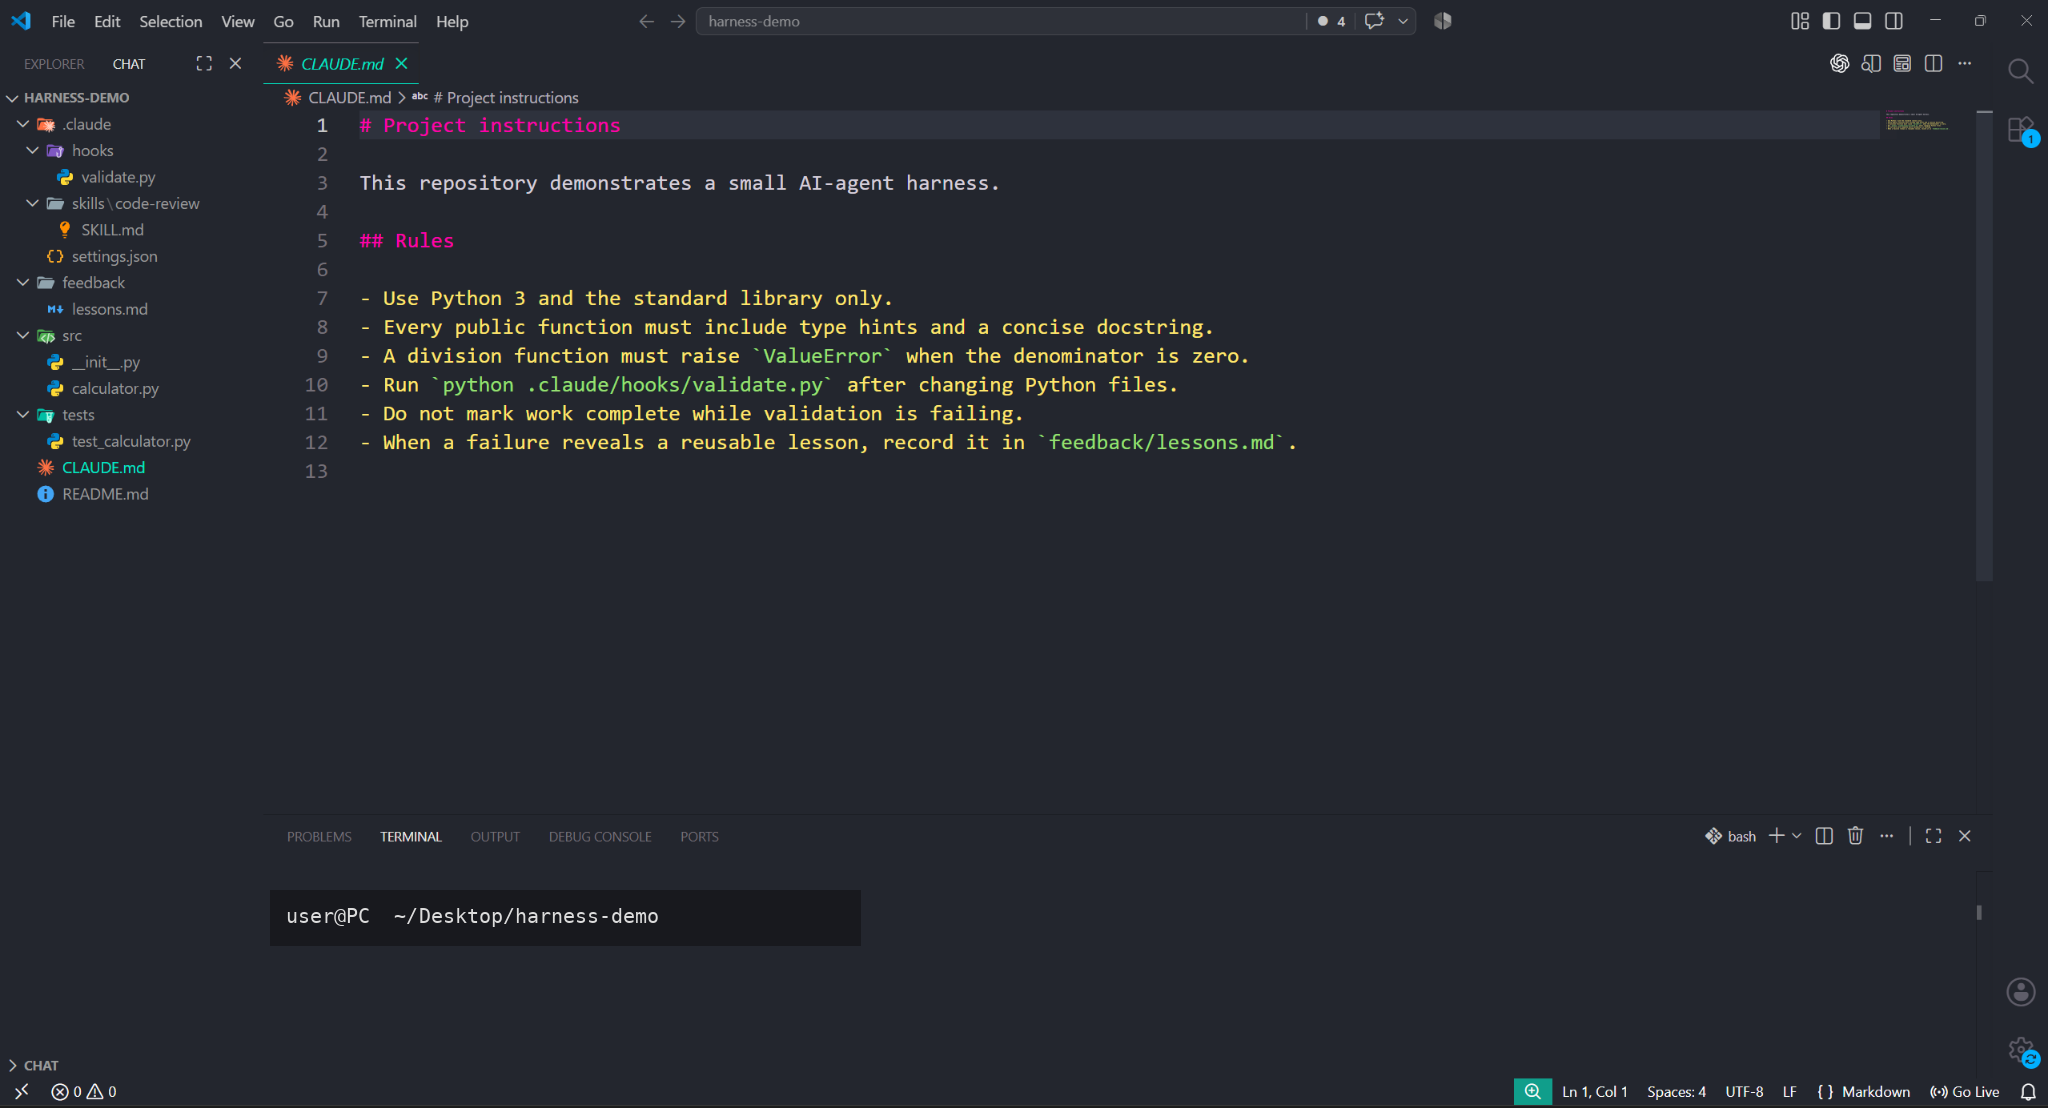Open SKILL.md file
This screenshot has height=1108, width=2048.
[x=112, y=230]
